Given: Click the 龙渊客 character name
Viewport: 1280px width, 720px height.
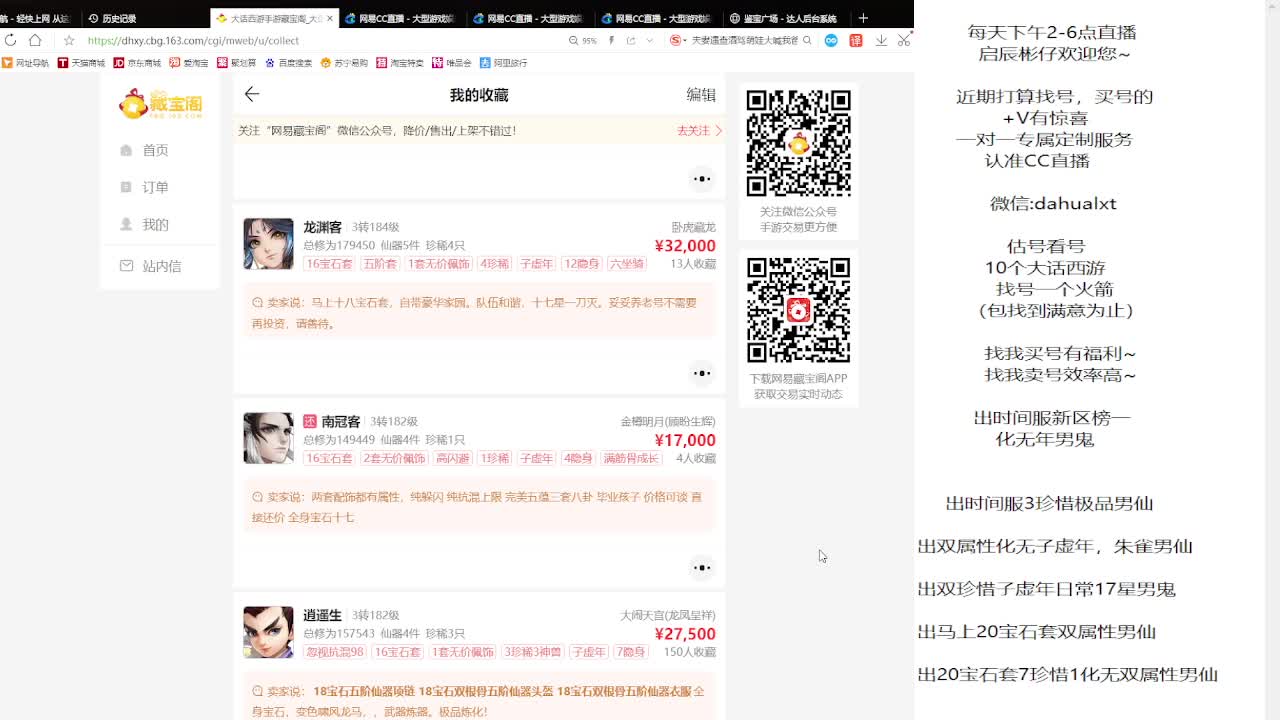Looking at the screenshot, I should [x=322, y=227].
